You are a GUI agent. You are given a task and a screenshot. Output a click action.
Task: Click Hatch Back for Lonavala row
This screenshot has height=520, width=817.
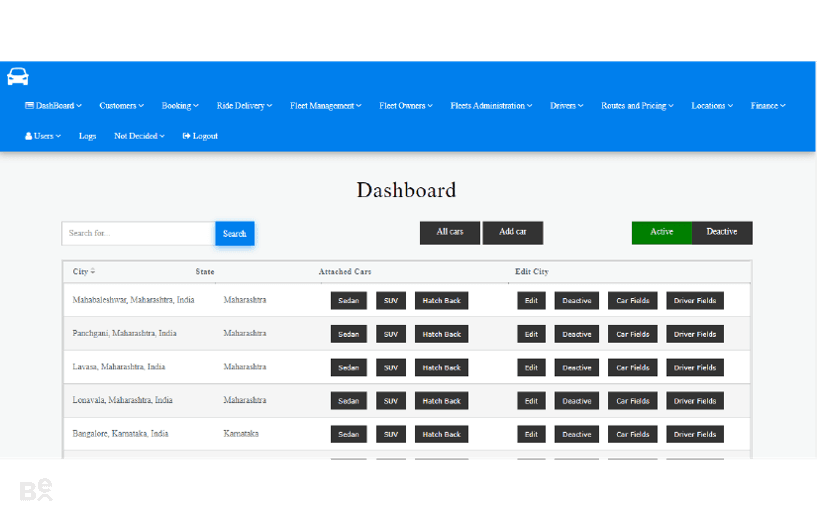pyautogui.click(x=441, y=401)
